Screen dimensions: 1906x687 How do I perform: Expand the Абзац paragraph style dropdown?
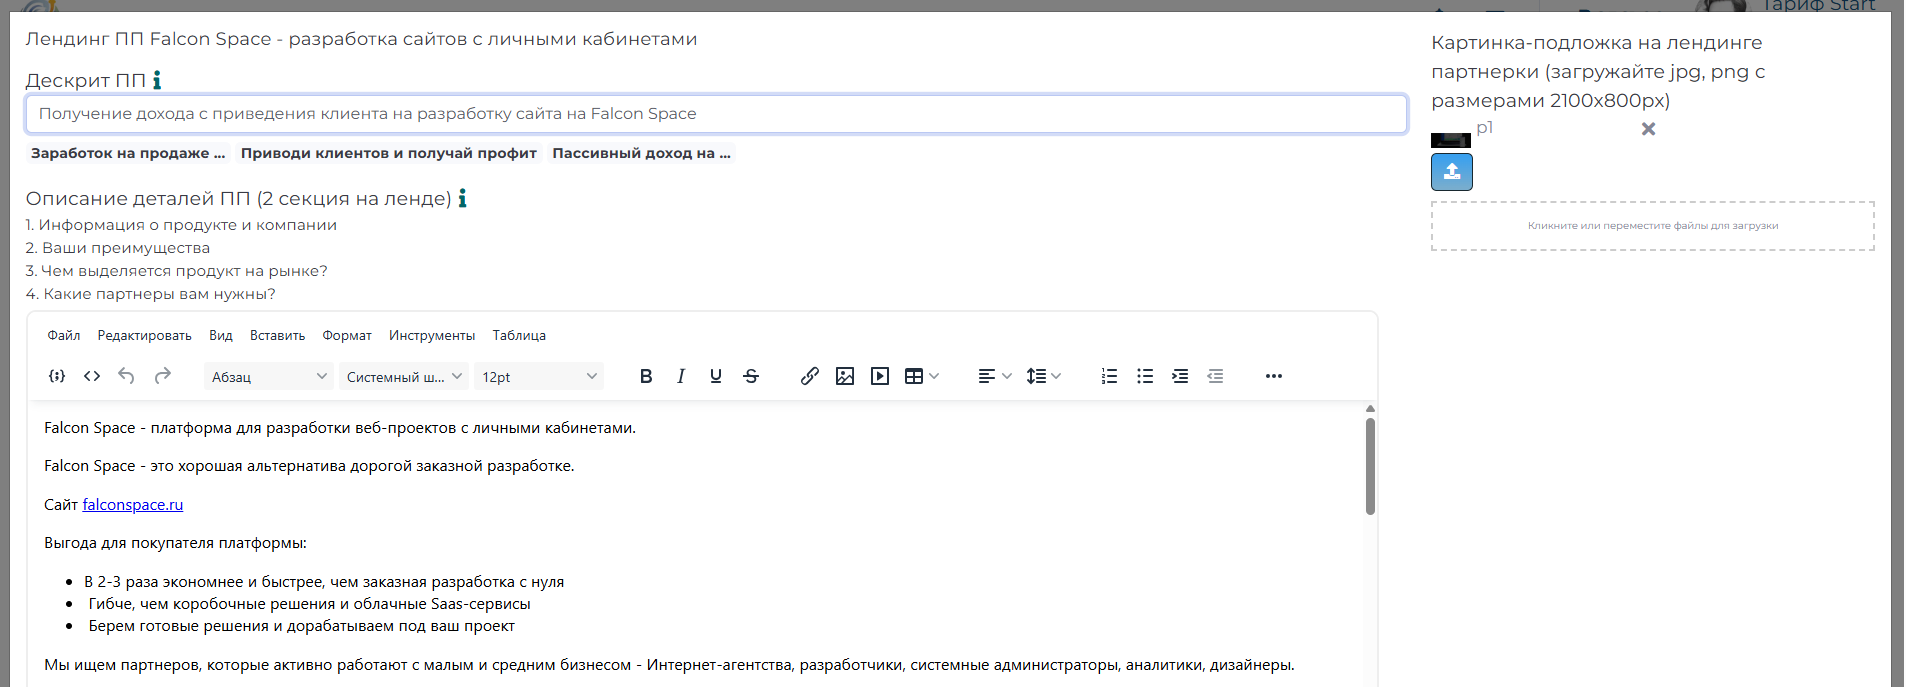pyautogui.click(x=268, y=377)
